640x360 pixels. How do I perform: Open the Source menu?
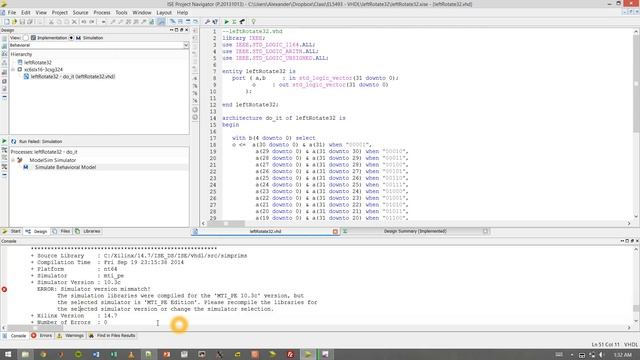[80, 13]
